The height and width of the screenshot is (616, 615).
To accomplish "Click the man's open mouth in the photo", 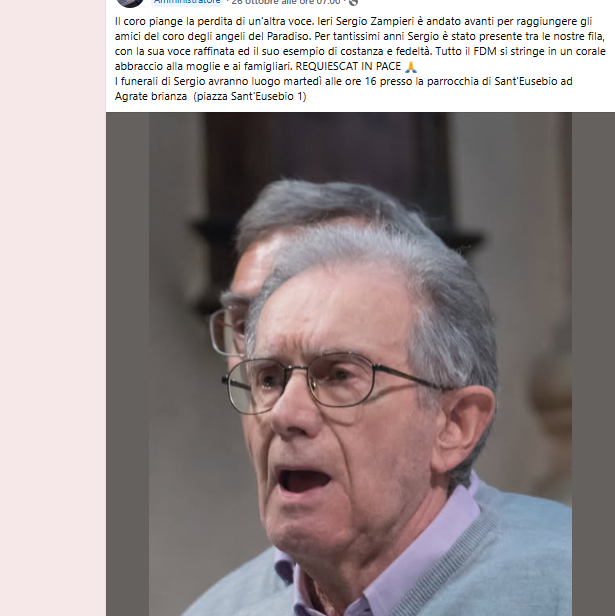I will click(304, 480).
